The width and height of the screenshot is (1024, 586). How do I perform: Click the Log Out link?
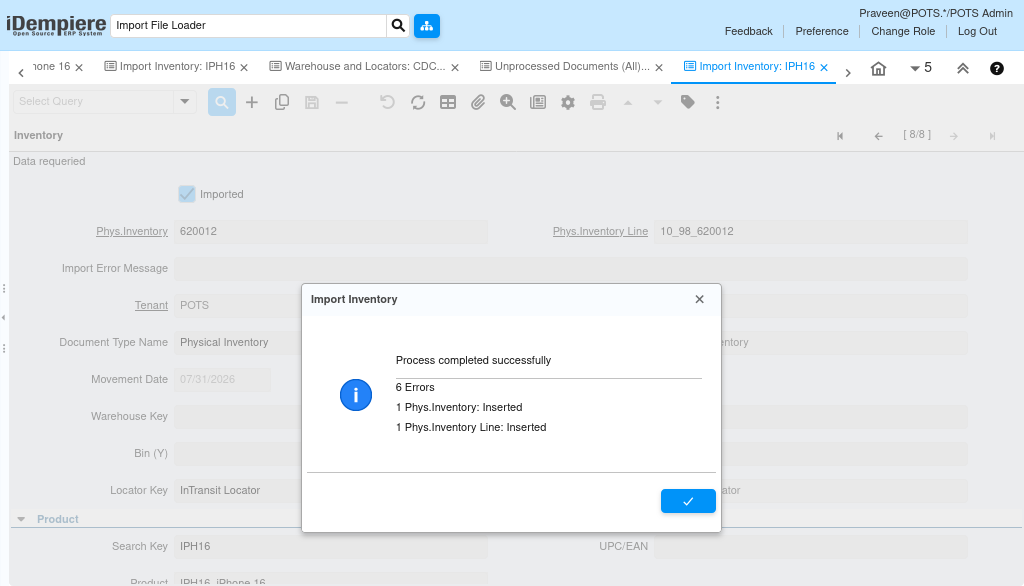(977, 31)
